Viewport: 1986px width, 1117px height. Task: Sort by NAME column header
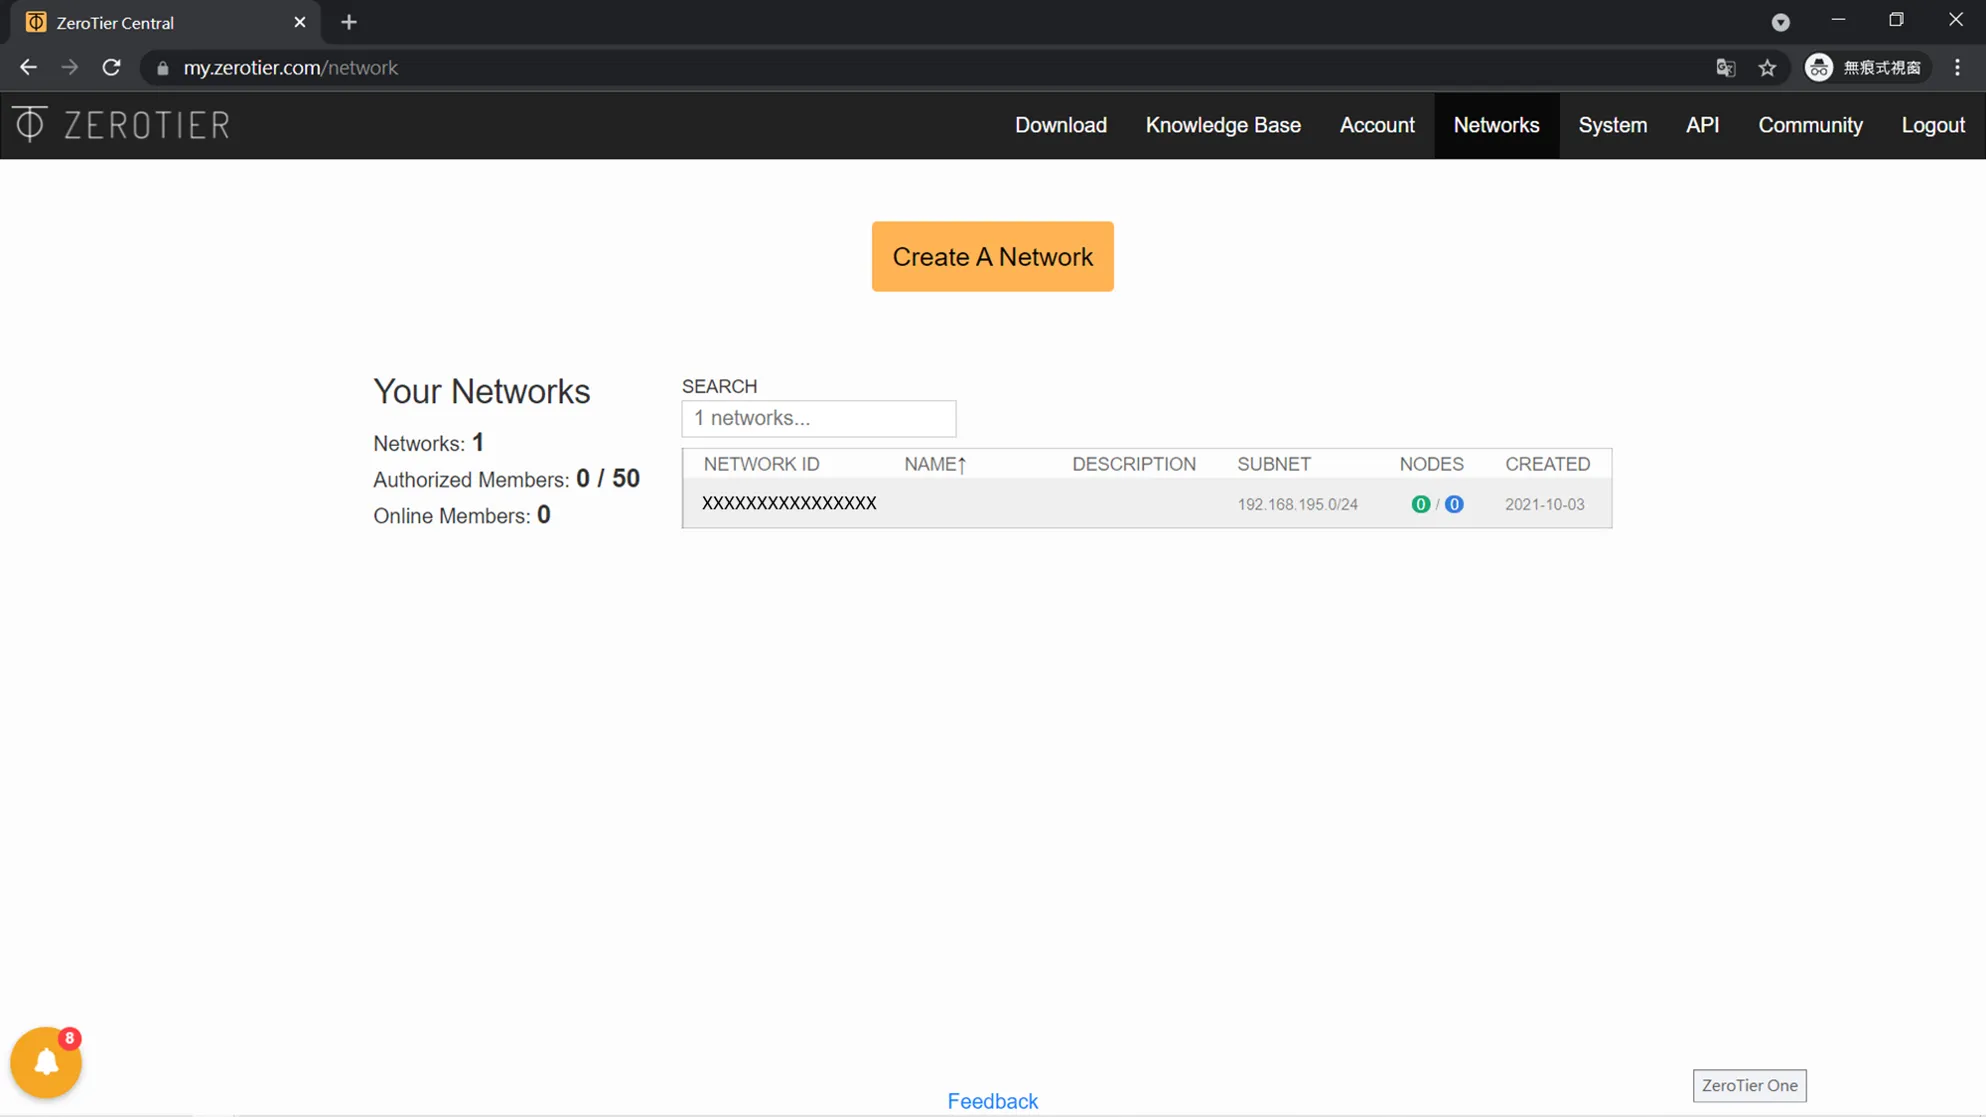(x=934, y=464)
